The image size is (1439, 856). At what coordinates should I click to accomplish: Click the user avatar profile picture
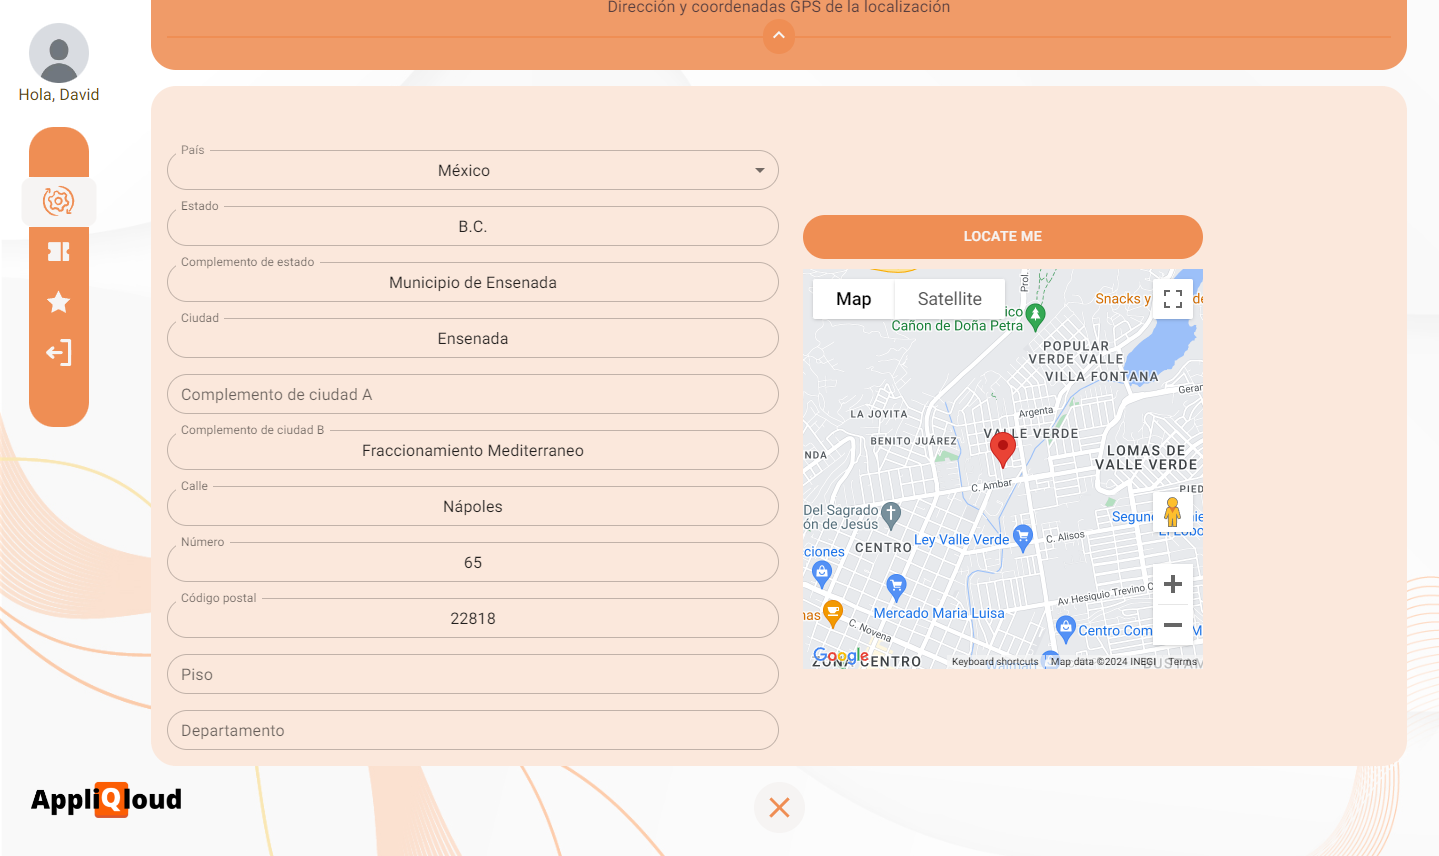[x=59, y=53]
